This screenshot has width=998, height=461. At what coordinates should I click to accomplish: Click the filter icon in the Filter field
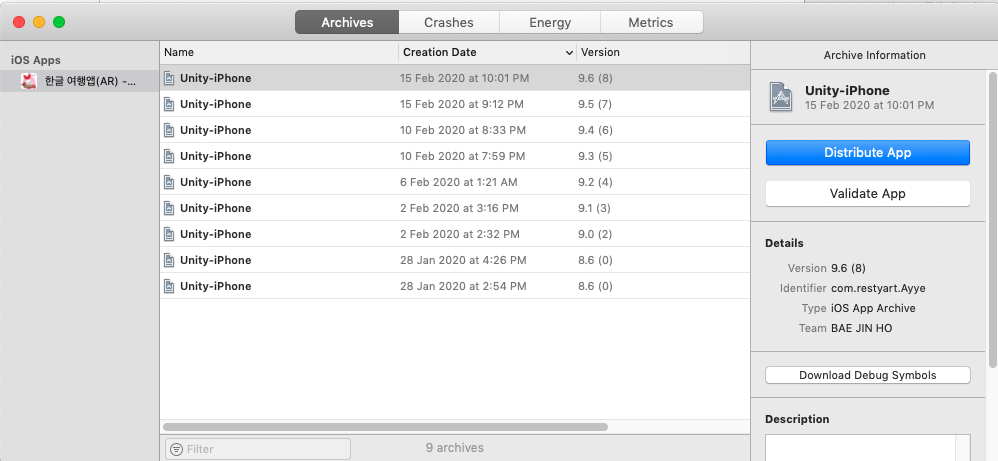pos(176,449)
